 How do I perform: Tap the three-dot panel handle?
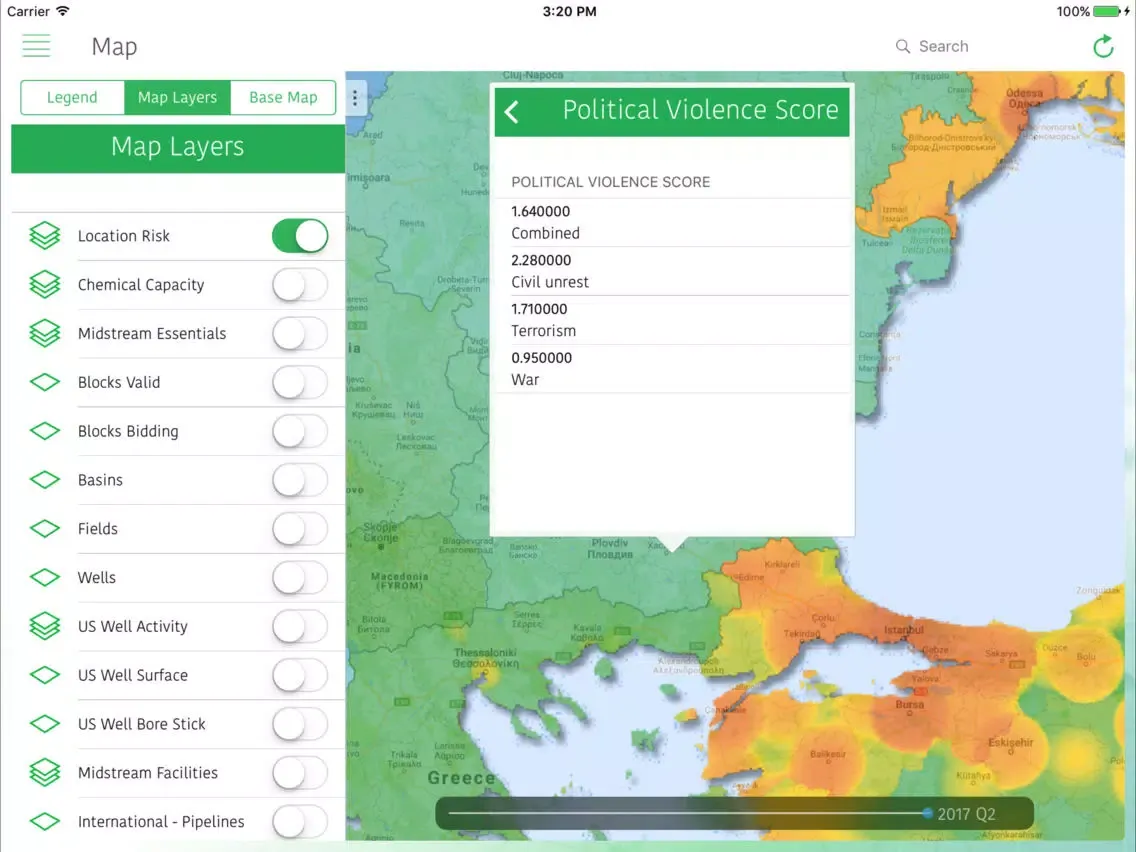tap(355, 98)
